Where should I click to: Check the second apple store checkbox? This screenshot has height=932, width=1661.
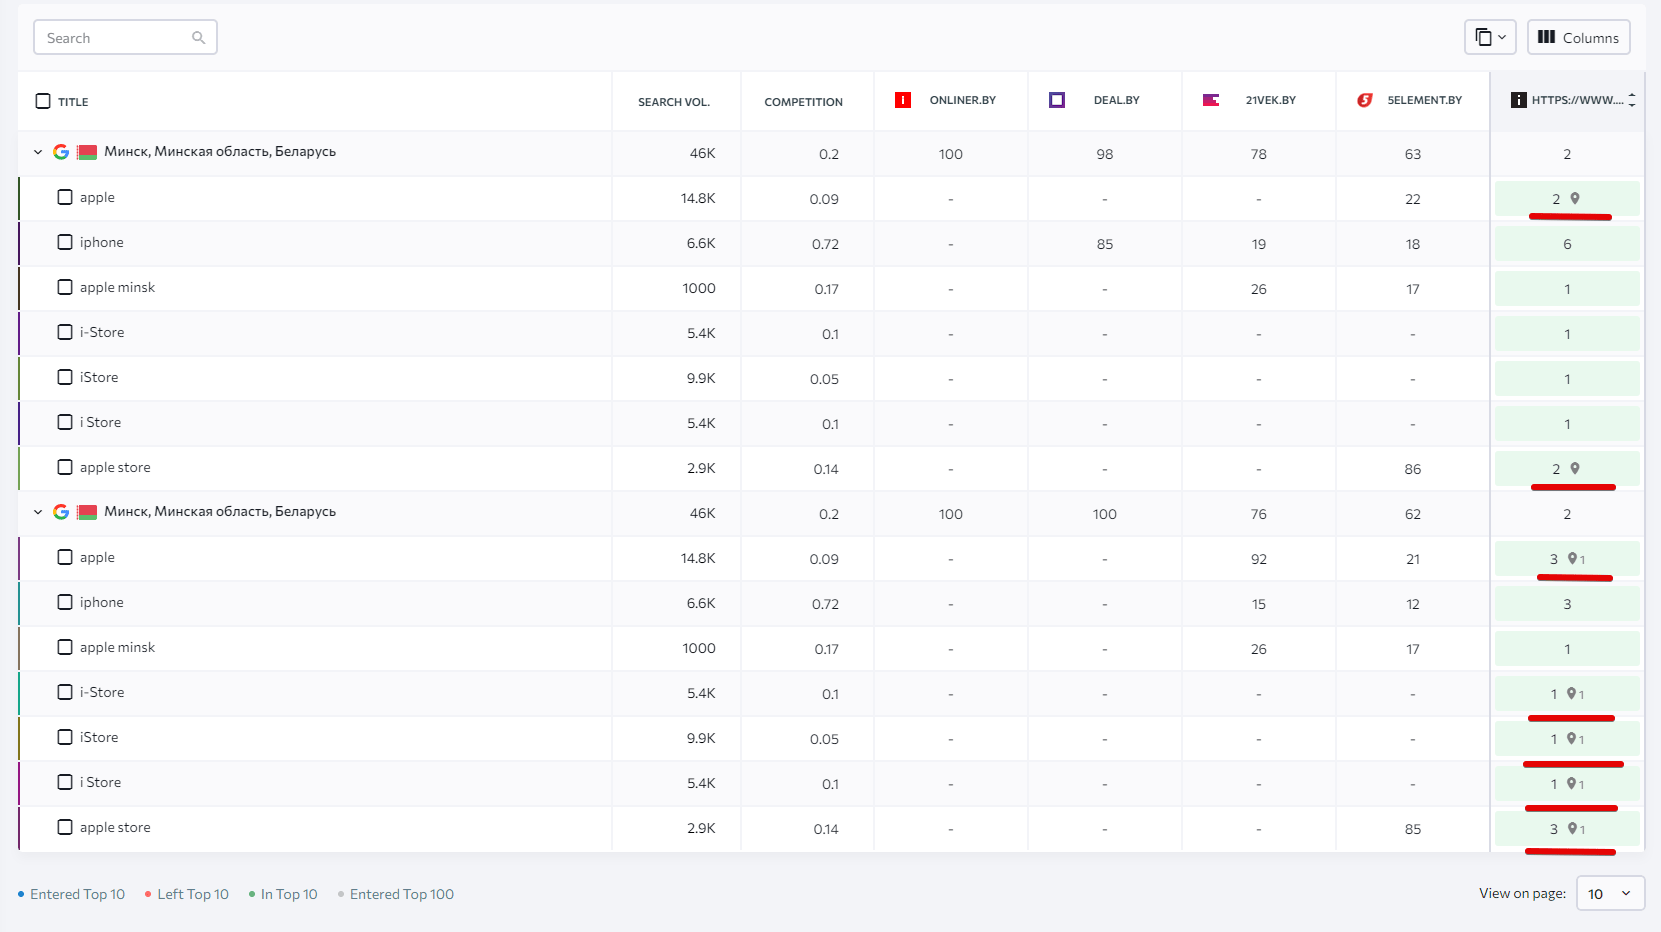[65, 827]
